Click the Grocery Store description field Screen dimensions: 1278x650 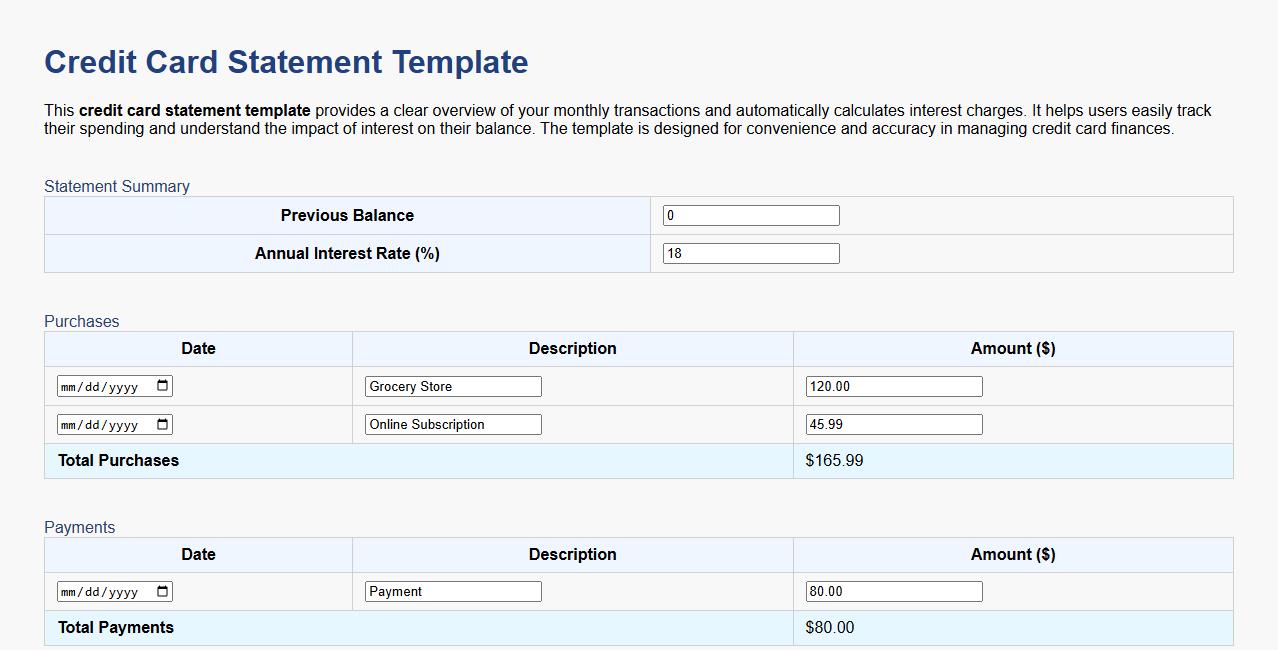[452, 386]
